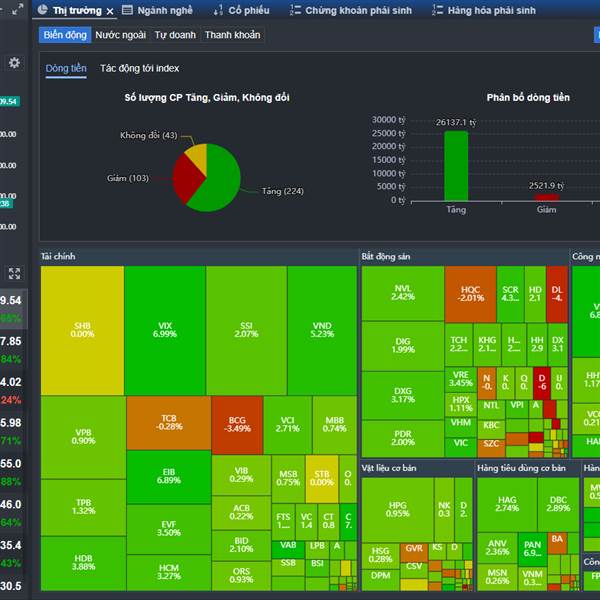Select the HDB 3.88% treemap tile
This screenshot has height=600, width=600.
(83, 563)
